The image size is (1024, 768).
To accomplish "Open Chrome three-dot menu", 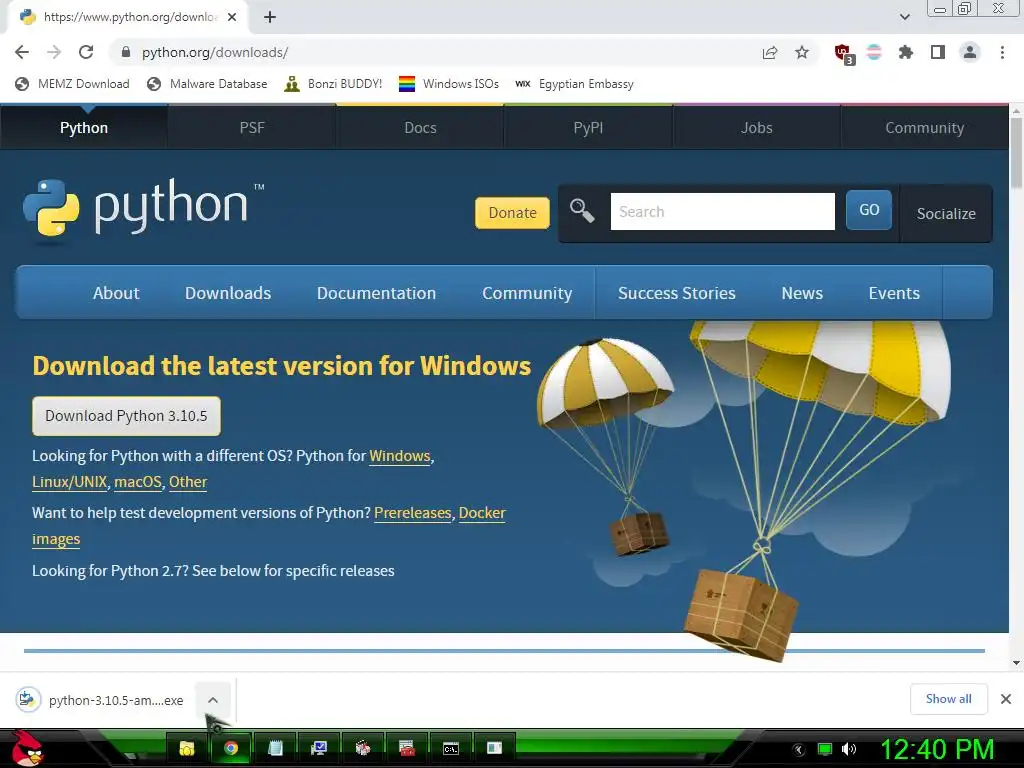I will point(1002,52).
